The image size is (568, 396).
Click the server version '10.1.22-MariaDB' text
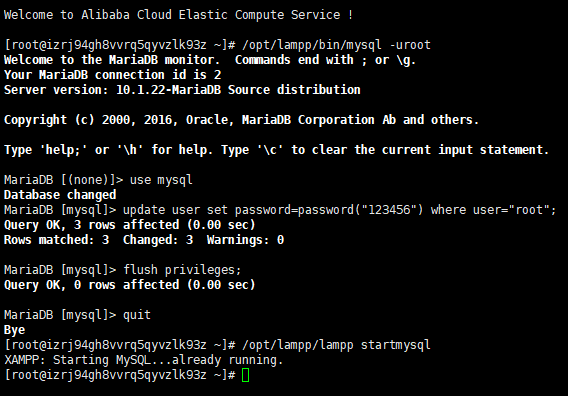point(168,90)
